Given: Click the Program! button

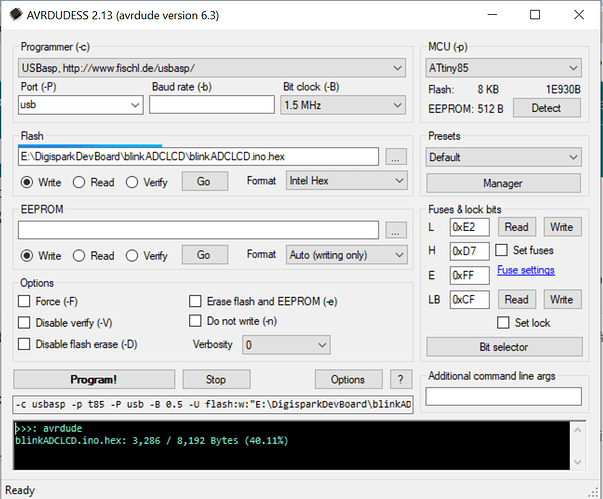Looking at the screenshot, I should coord(94,379).
